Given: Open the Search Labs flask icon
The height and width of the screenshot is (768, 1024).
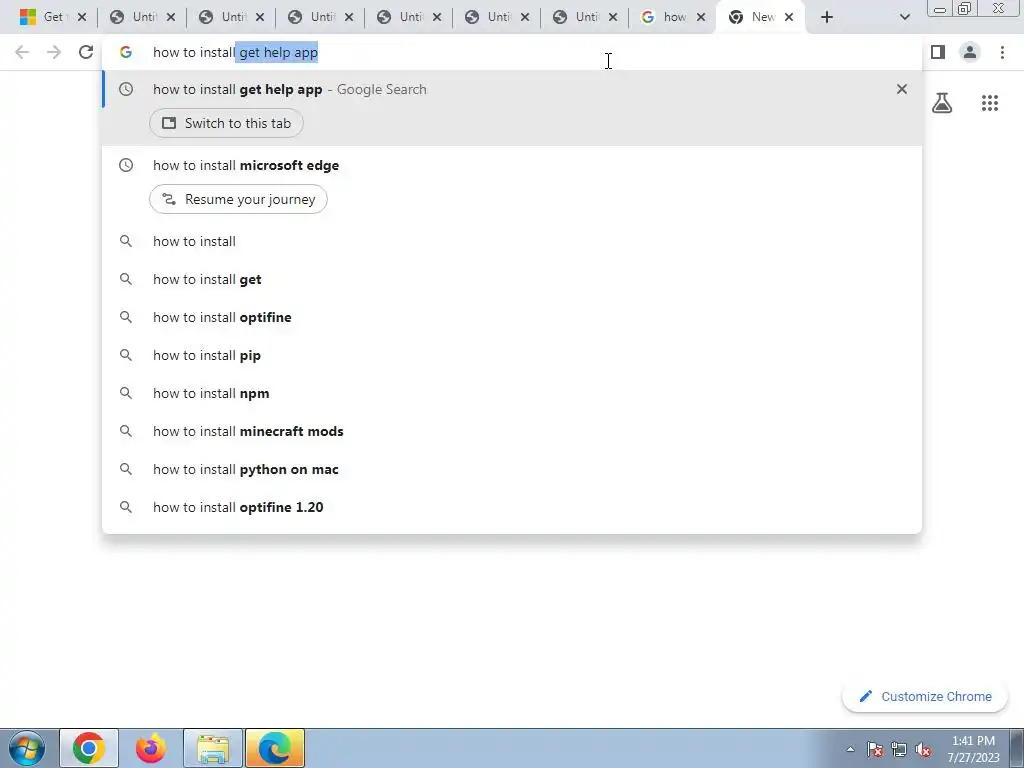Looking at the screenshot, I should [942, 103].
